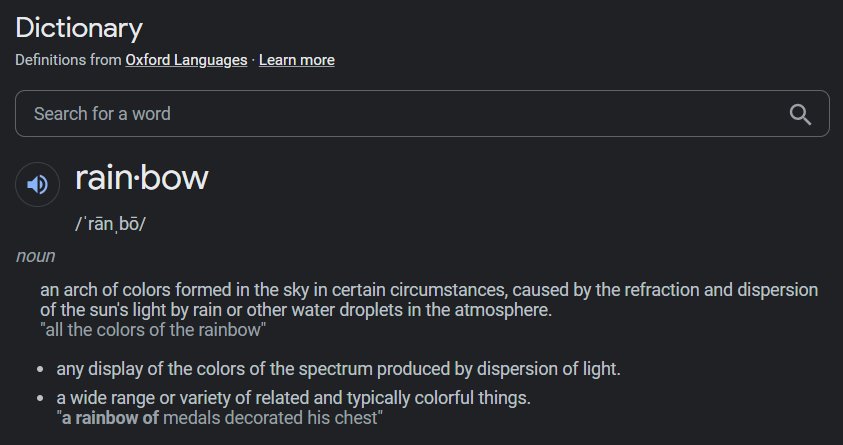This screenshot has height=445, width=843.
Task: Play the rainbow pronunciation audio
Action: pyautogui.click(x=37, y=184)
